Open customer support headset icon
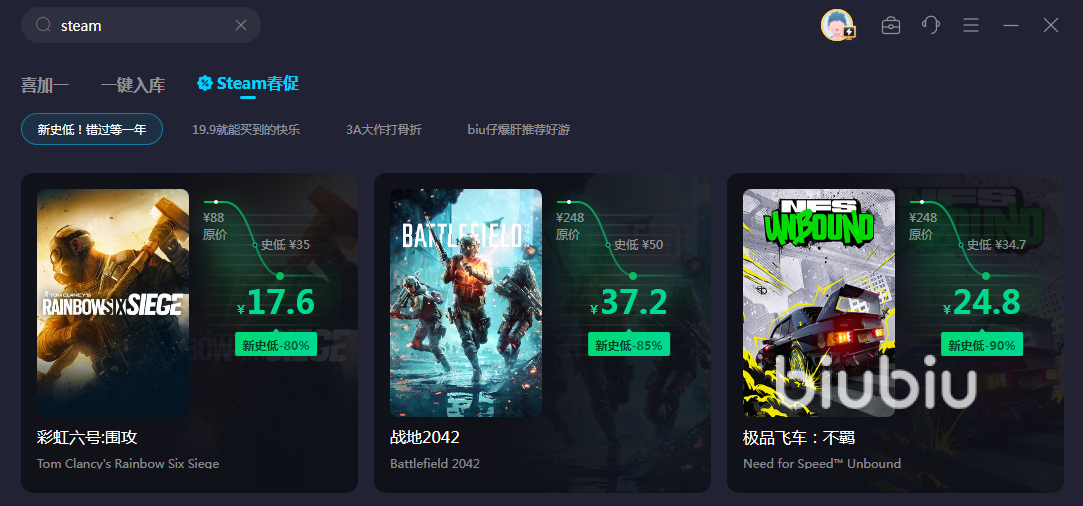The width and height of the screenshot is (1083, 506). tap(931, 26)
